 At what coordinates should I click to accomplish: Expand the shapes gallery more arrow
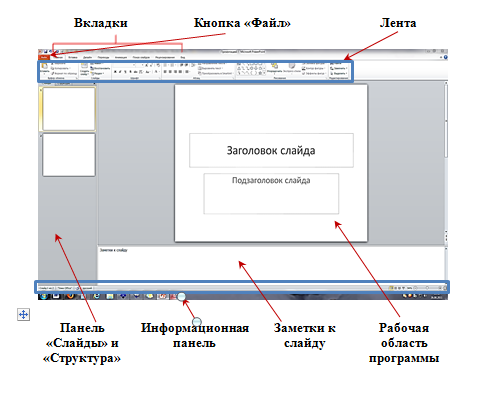pos(264,73)
